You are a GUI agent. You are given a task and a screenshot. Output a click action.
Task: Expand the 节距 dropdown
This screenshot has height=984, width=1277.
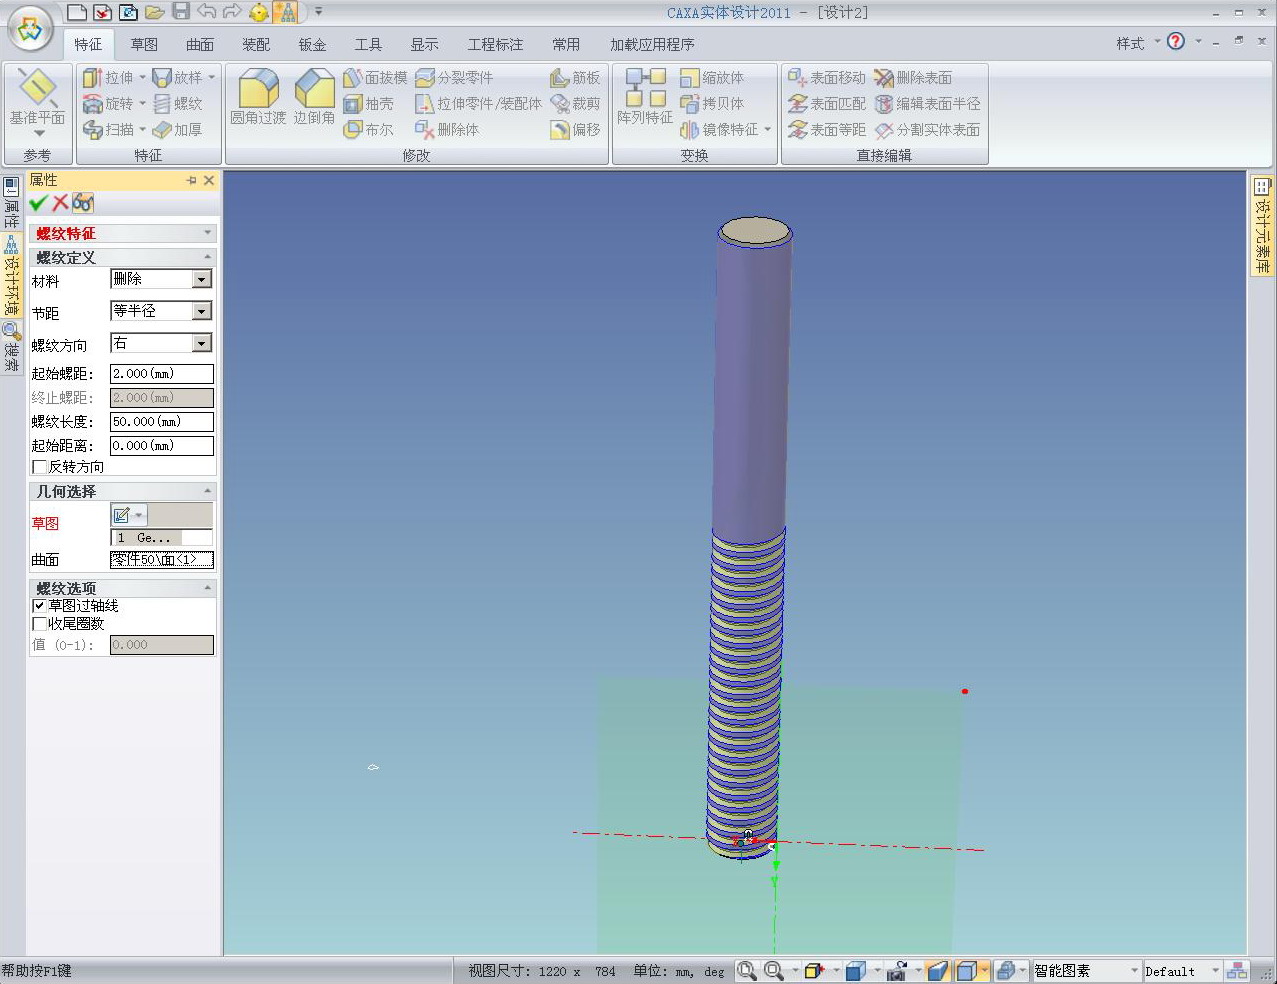click(x=202, y=312)
